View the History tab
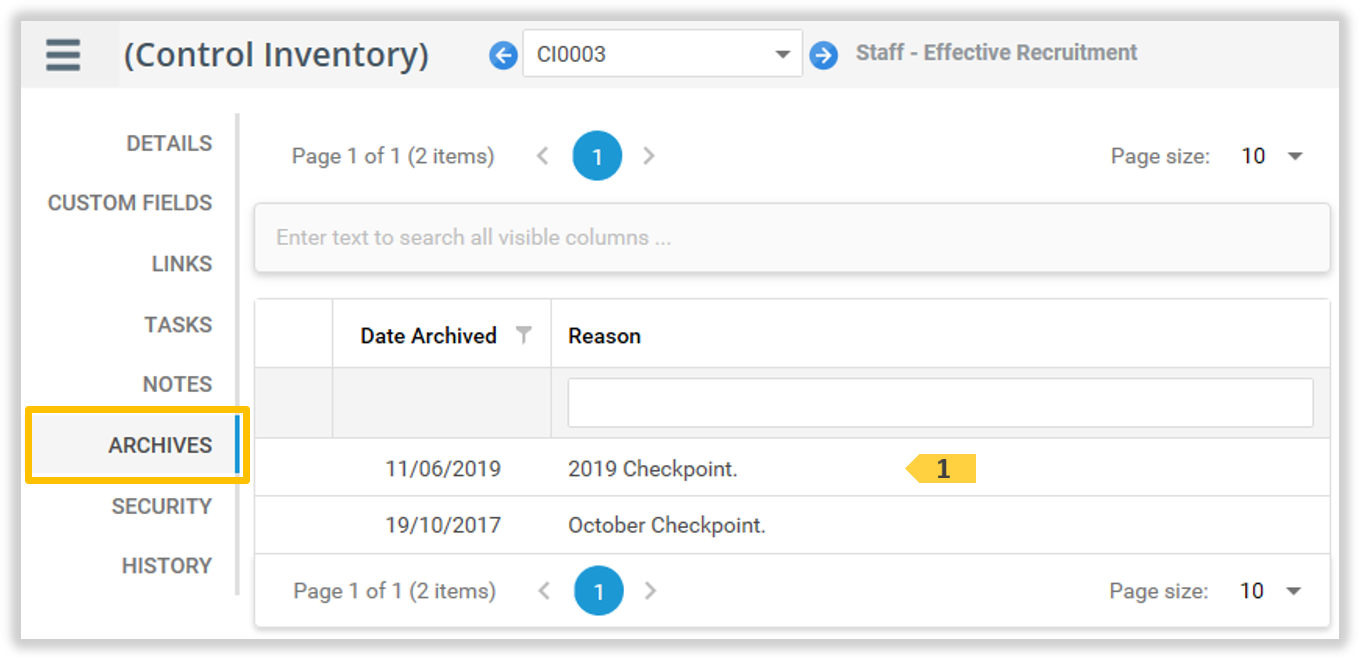The image size is (1360, 660). [167, 566]
